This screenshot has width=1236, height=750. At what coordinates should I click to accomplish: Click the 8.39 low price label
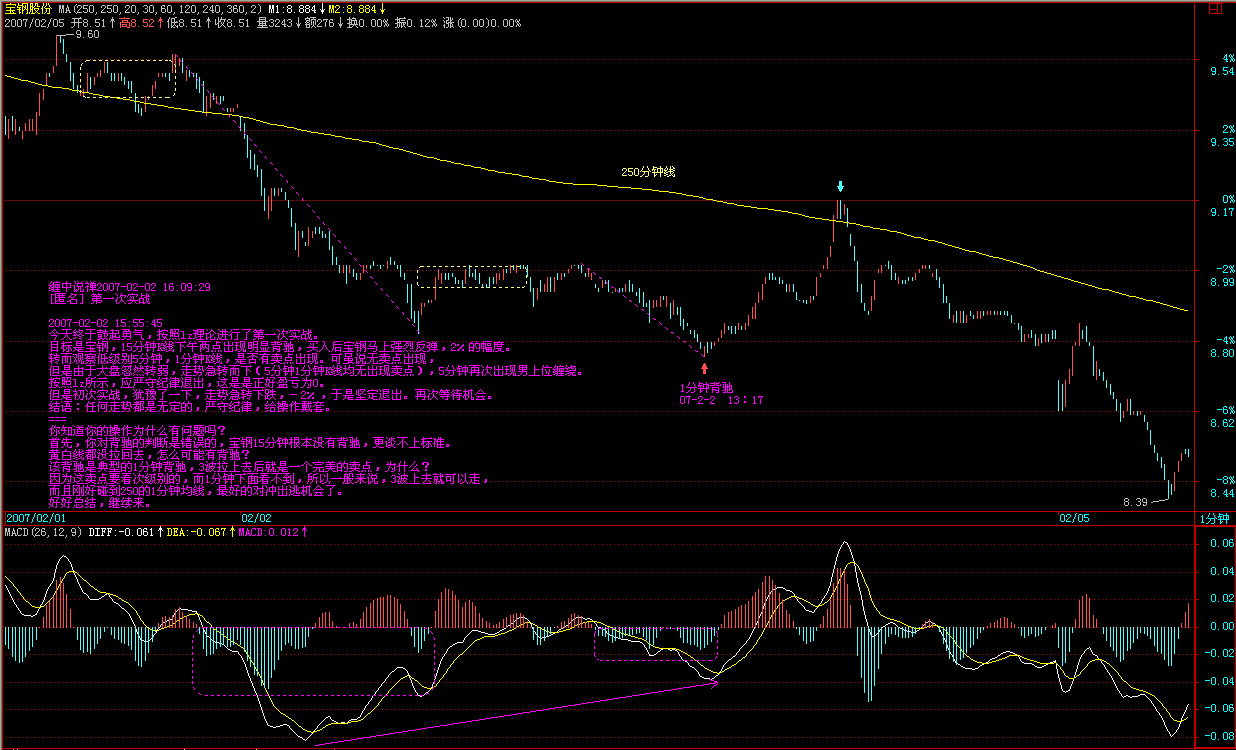pyautogui.click(x=1135, y=502)
